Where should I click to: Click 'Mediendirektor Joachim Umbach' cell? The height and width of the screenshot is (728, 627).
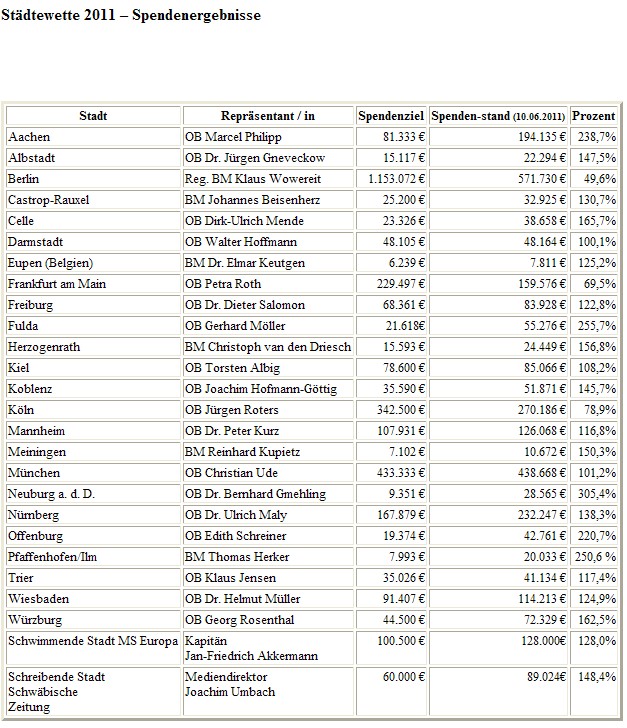pos(233,684)
